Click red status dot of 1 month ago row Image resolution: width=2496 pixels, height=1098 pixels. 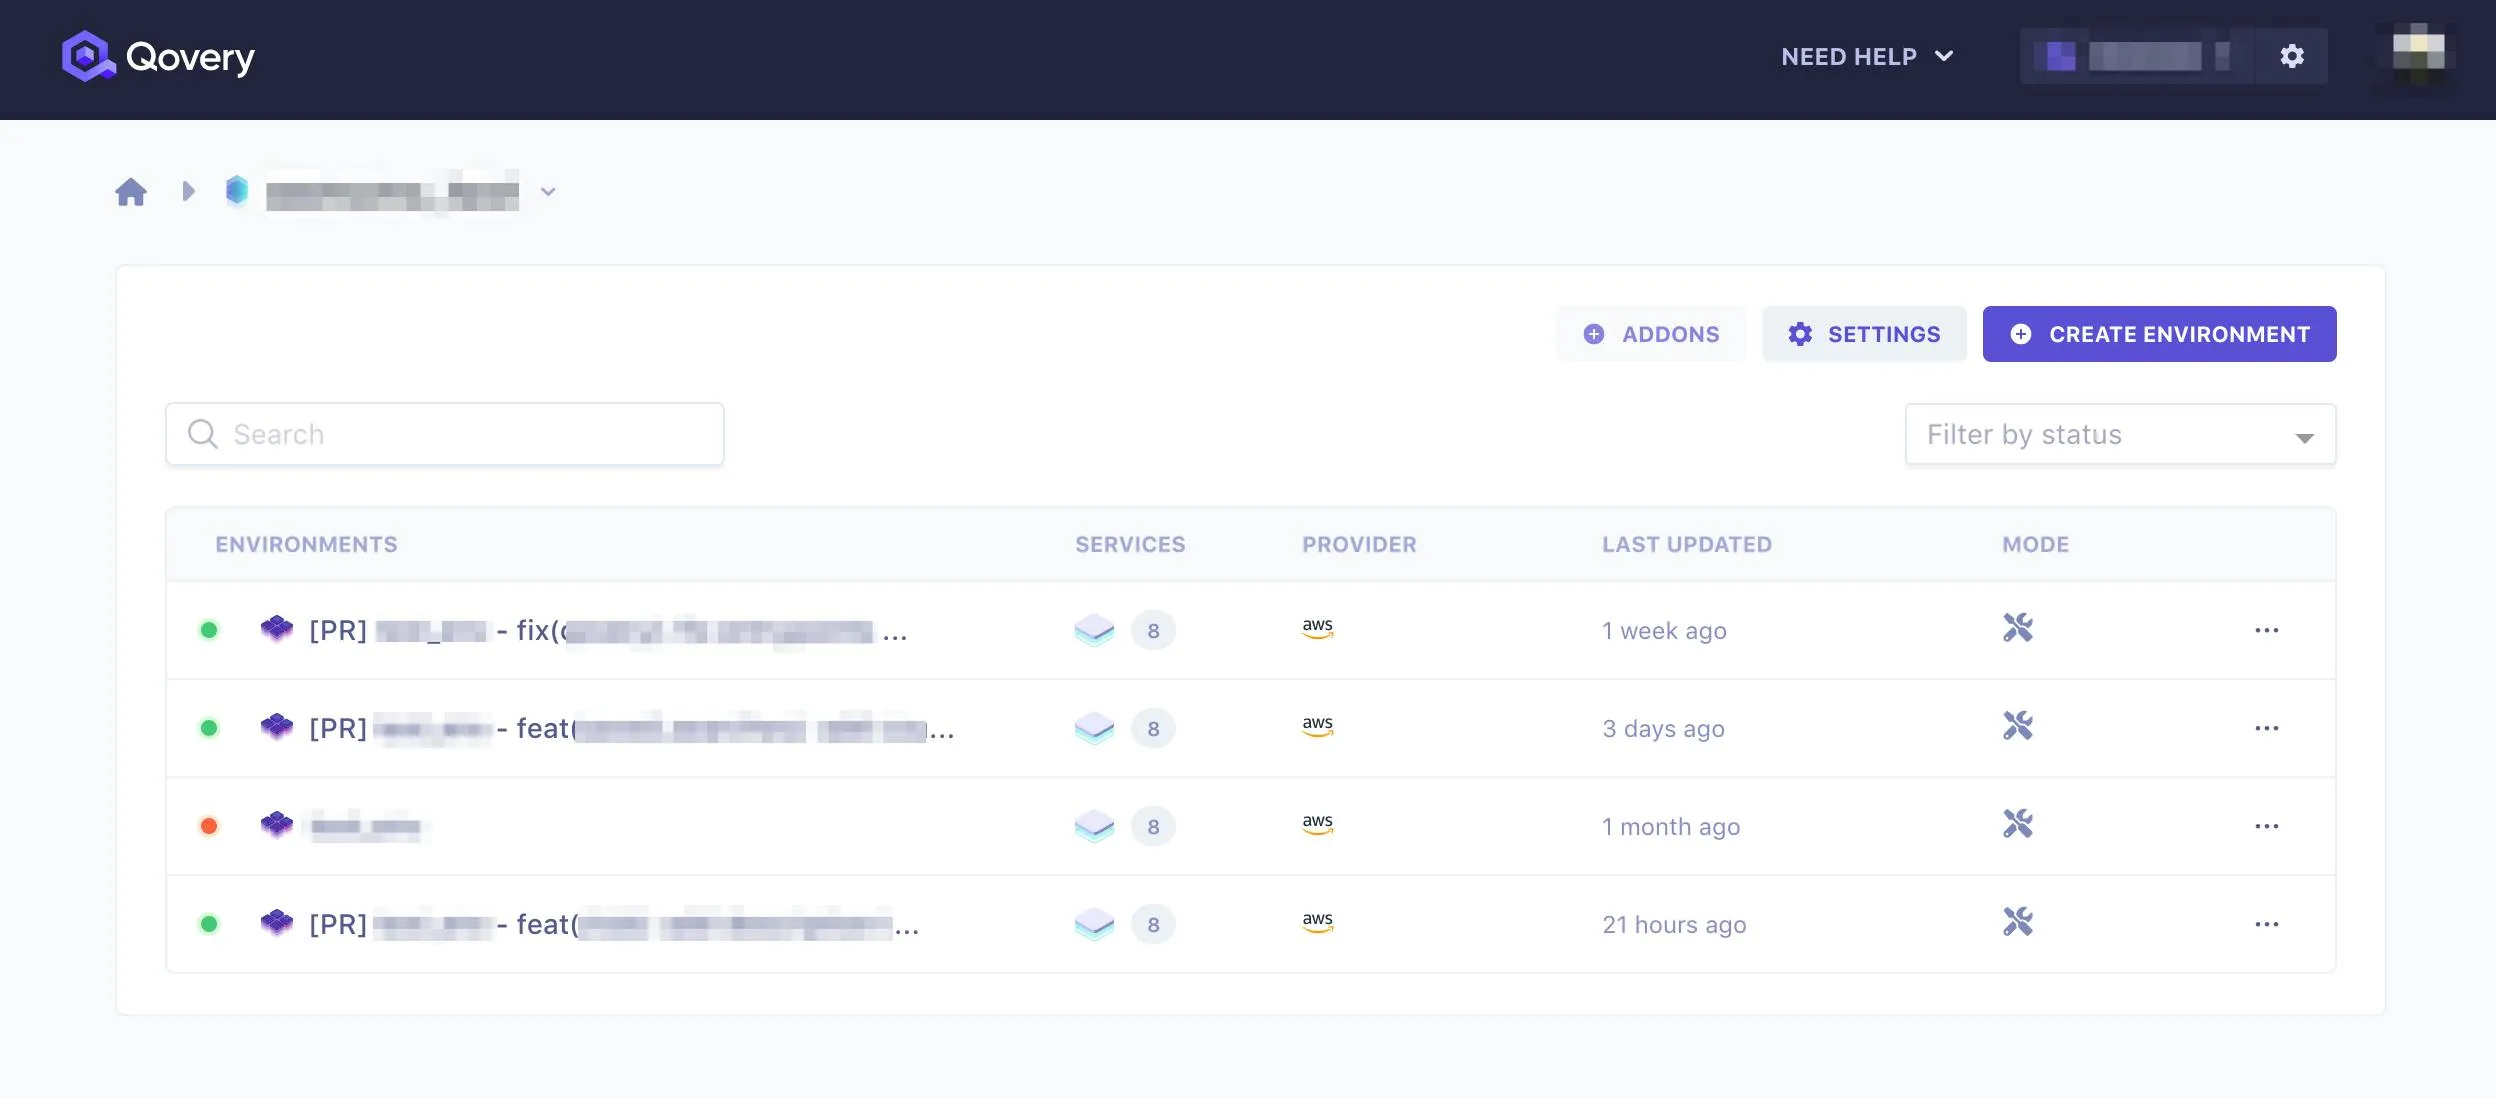(209, 826)
